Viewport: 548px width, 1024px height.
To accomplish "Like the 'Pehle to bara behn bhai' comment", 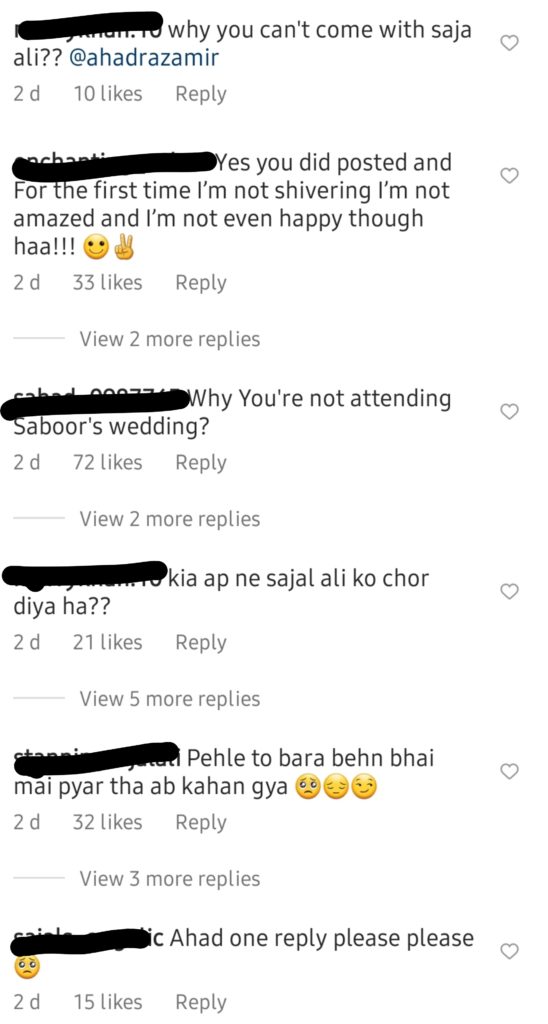I will pyautogui.click(x=509, y=771).
